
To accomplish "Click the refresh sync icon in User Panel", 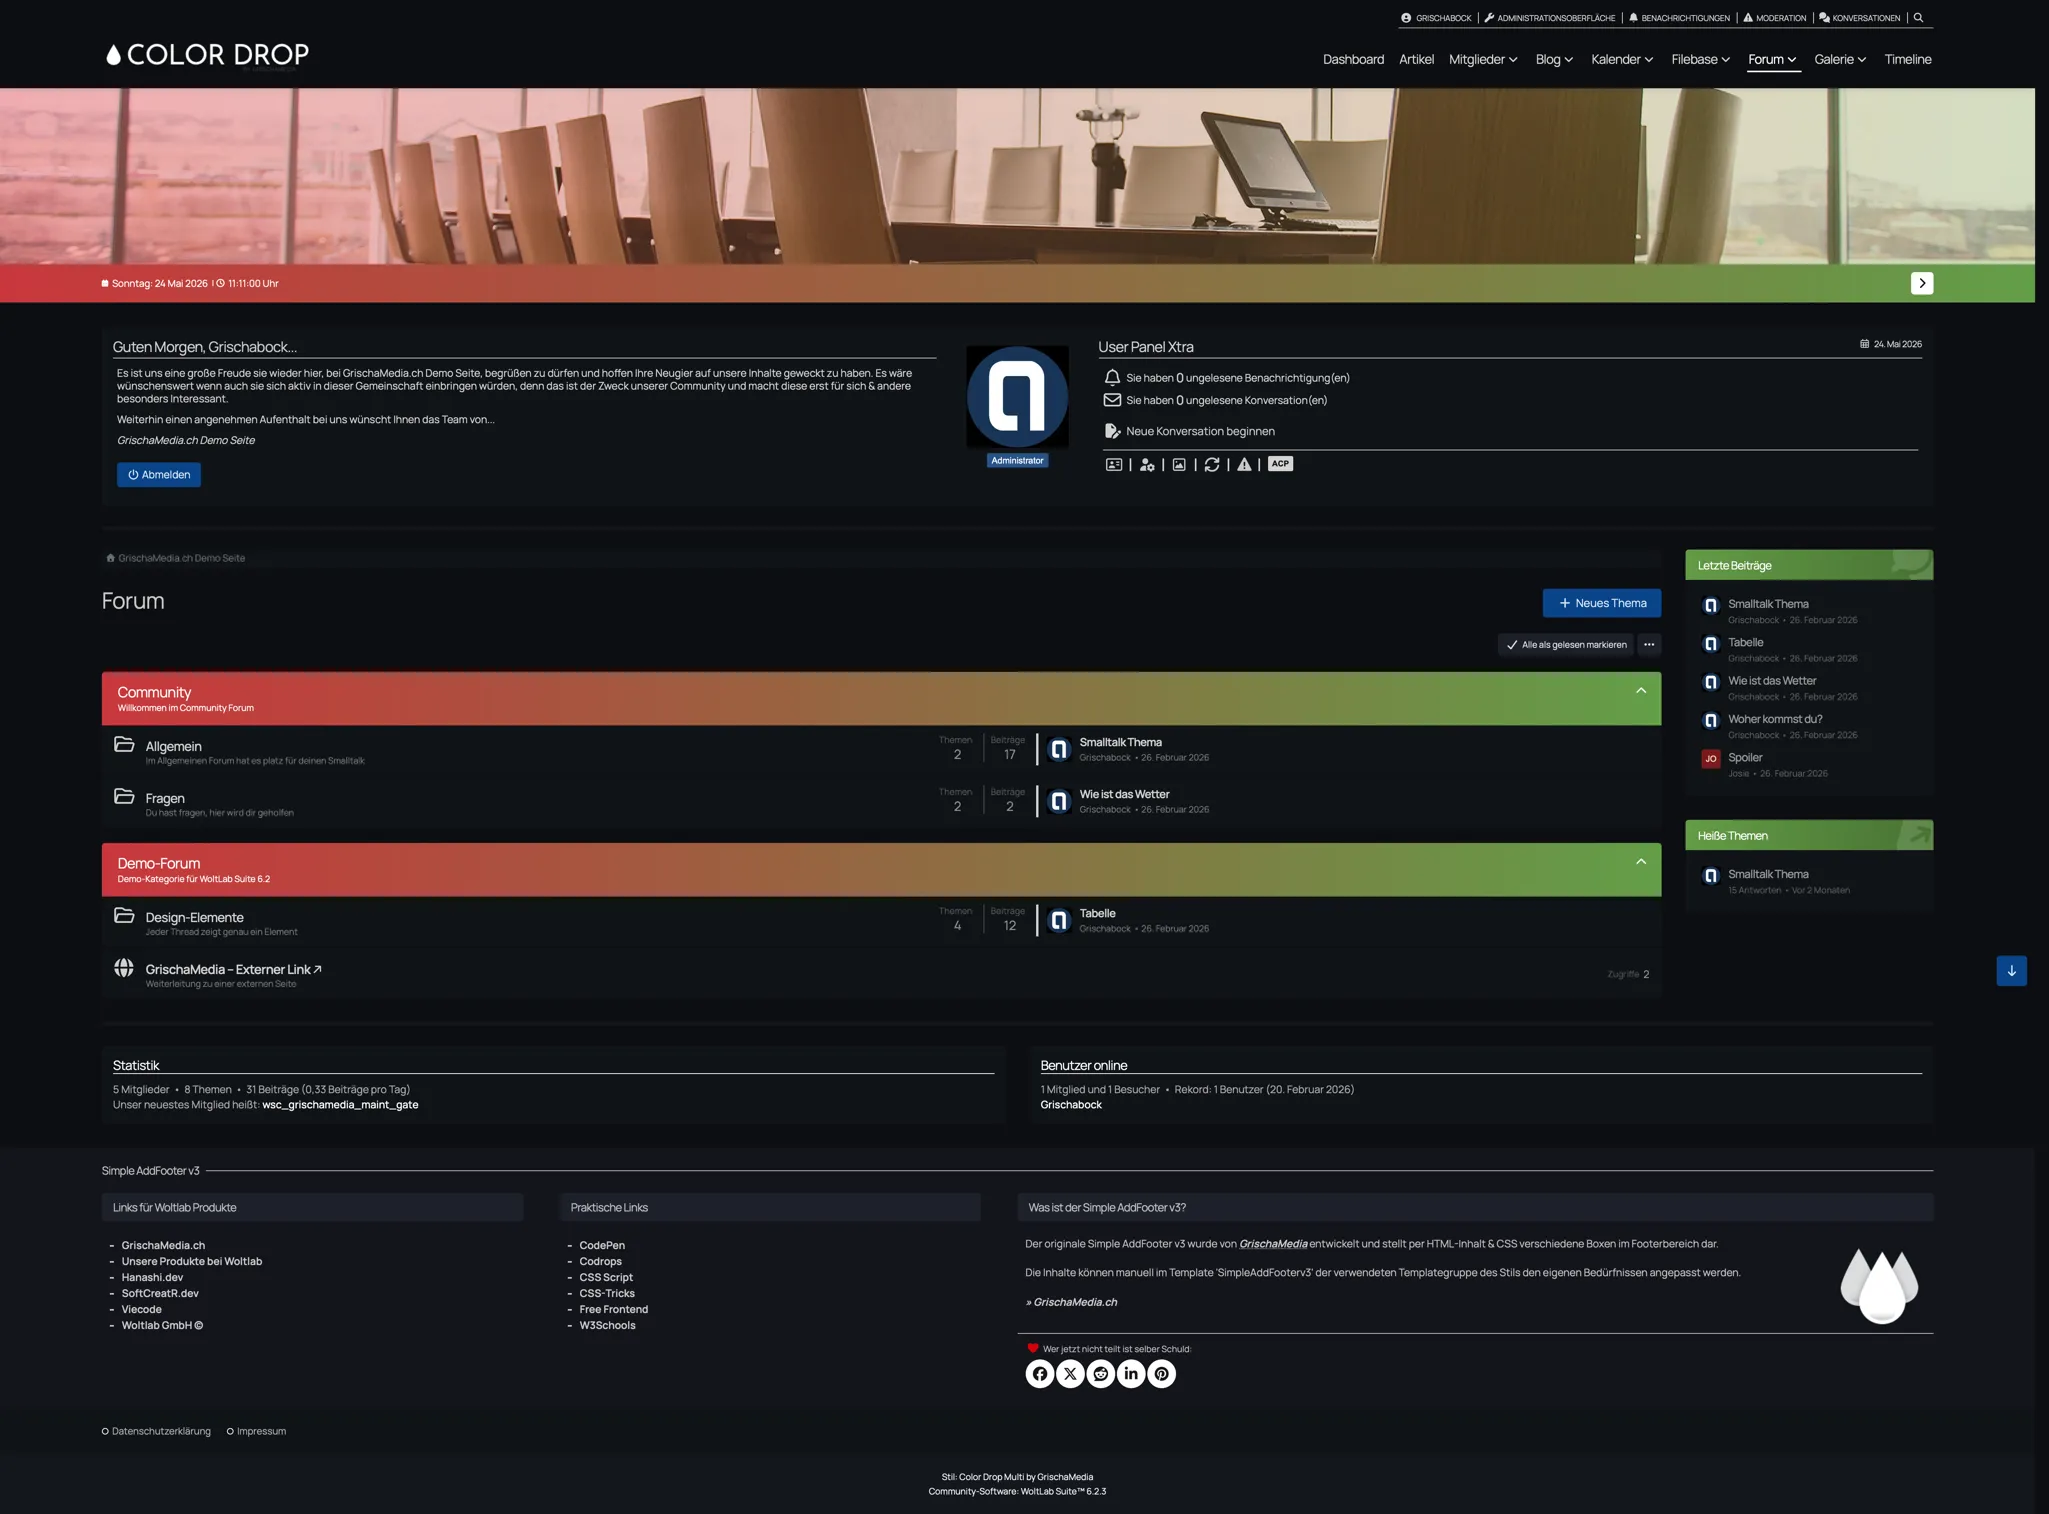I will tap(1212, 464).
